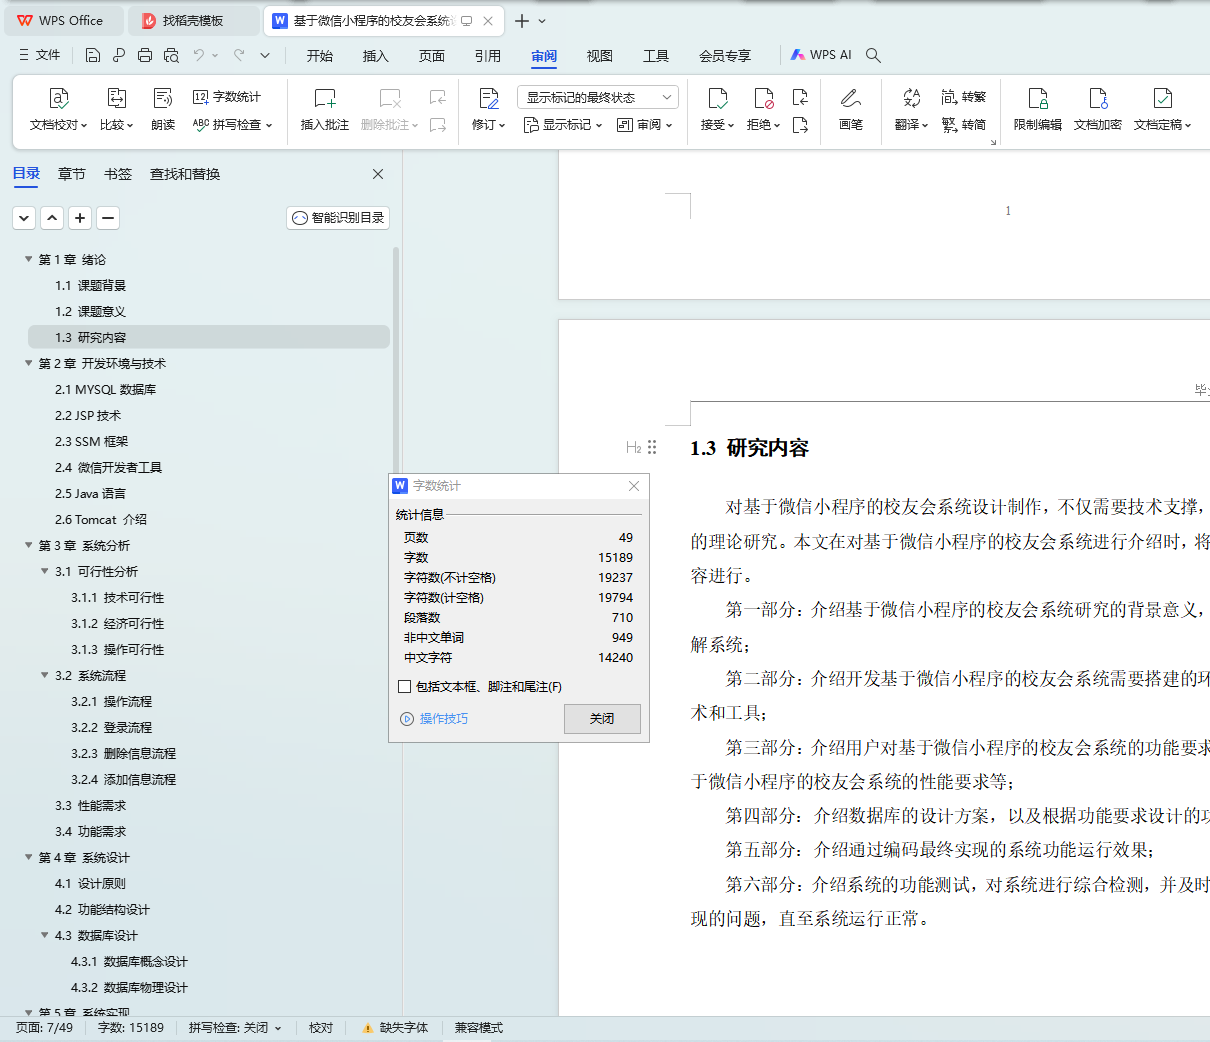This screenshot has height=1042, width=1210.
Task: Click the 拒绝 reject changes icon
Action: tap(763, 98)
